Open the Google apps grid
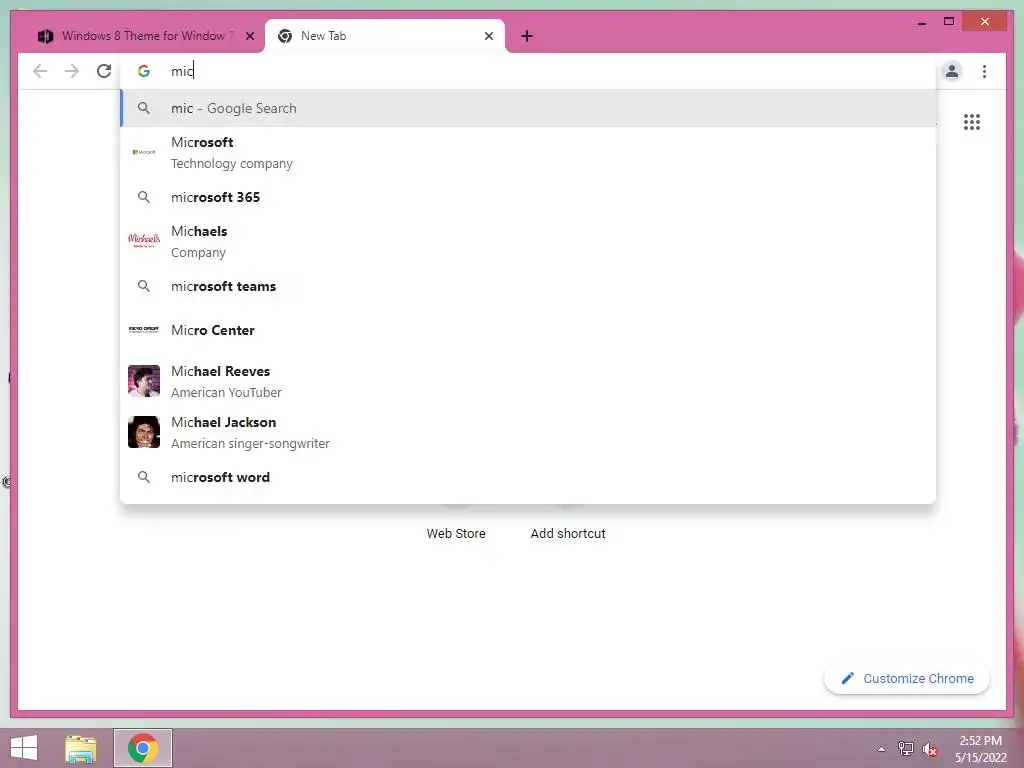This screenshot has width=1024, height=768. point(972,121)
